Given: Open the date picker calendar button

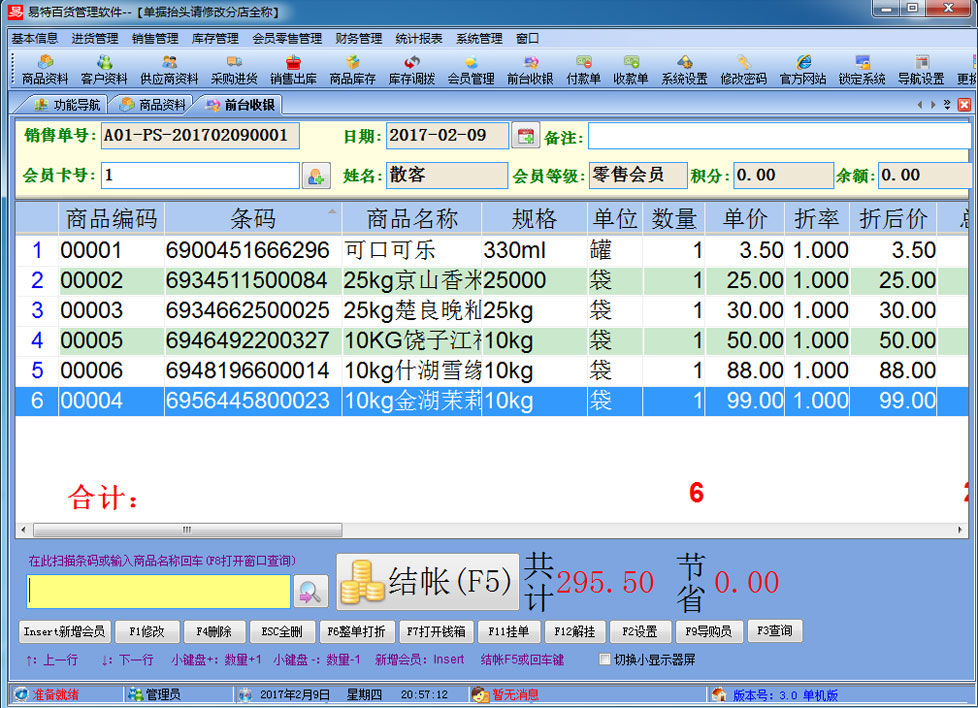Looking at the screenshot, I should [525, 136].
